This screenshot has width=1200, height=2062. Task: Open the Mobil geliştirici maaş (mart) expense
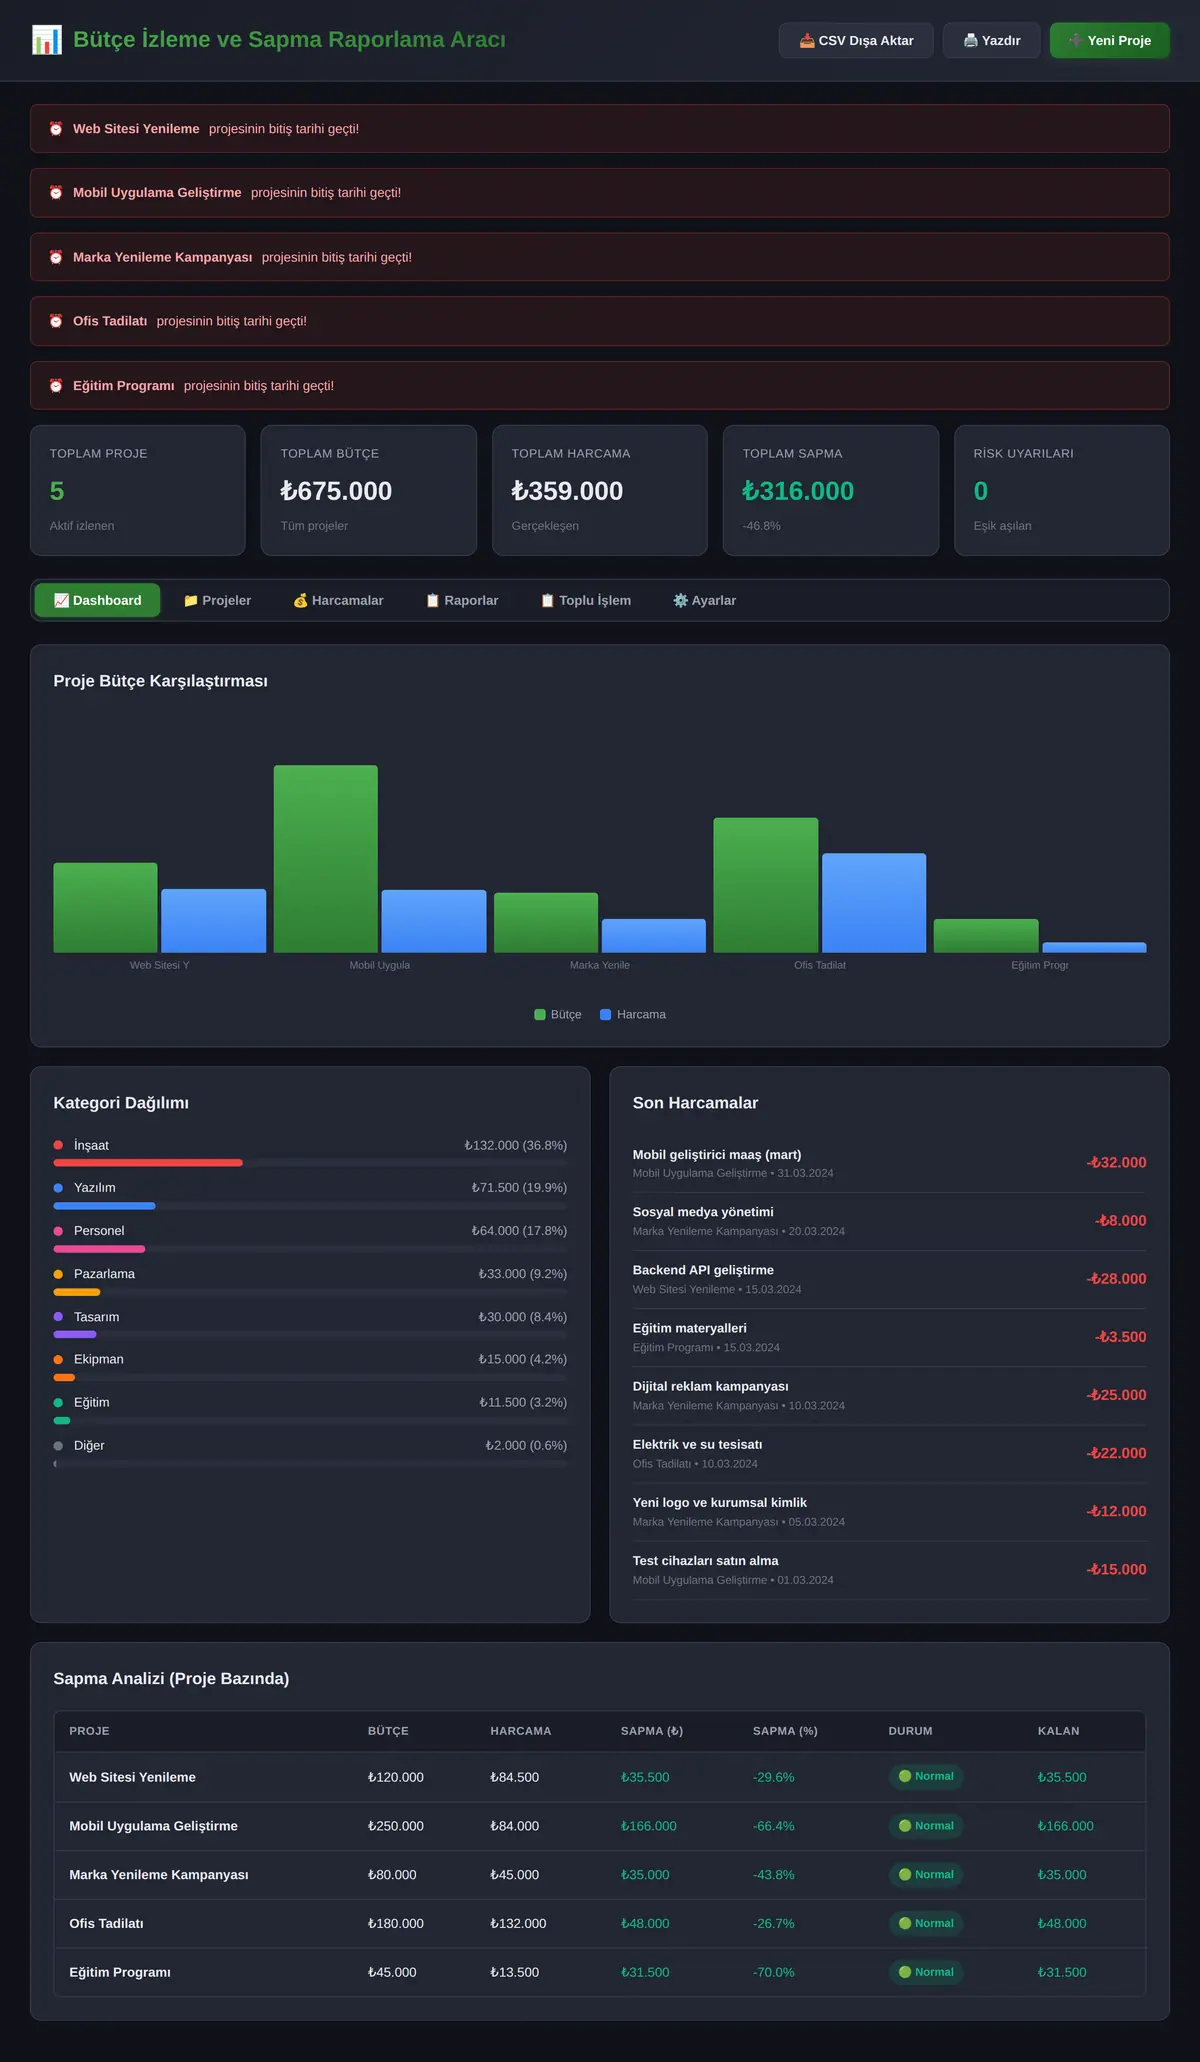[889, 1163]
